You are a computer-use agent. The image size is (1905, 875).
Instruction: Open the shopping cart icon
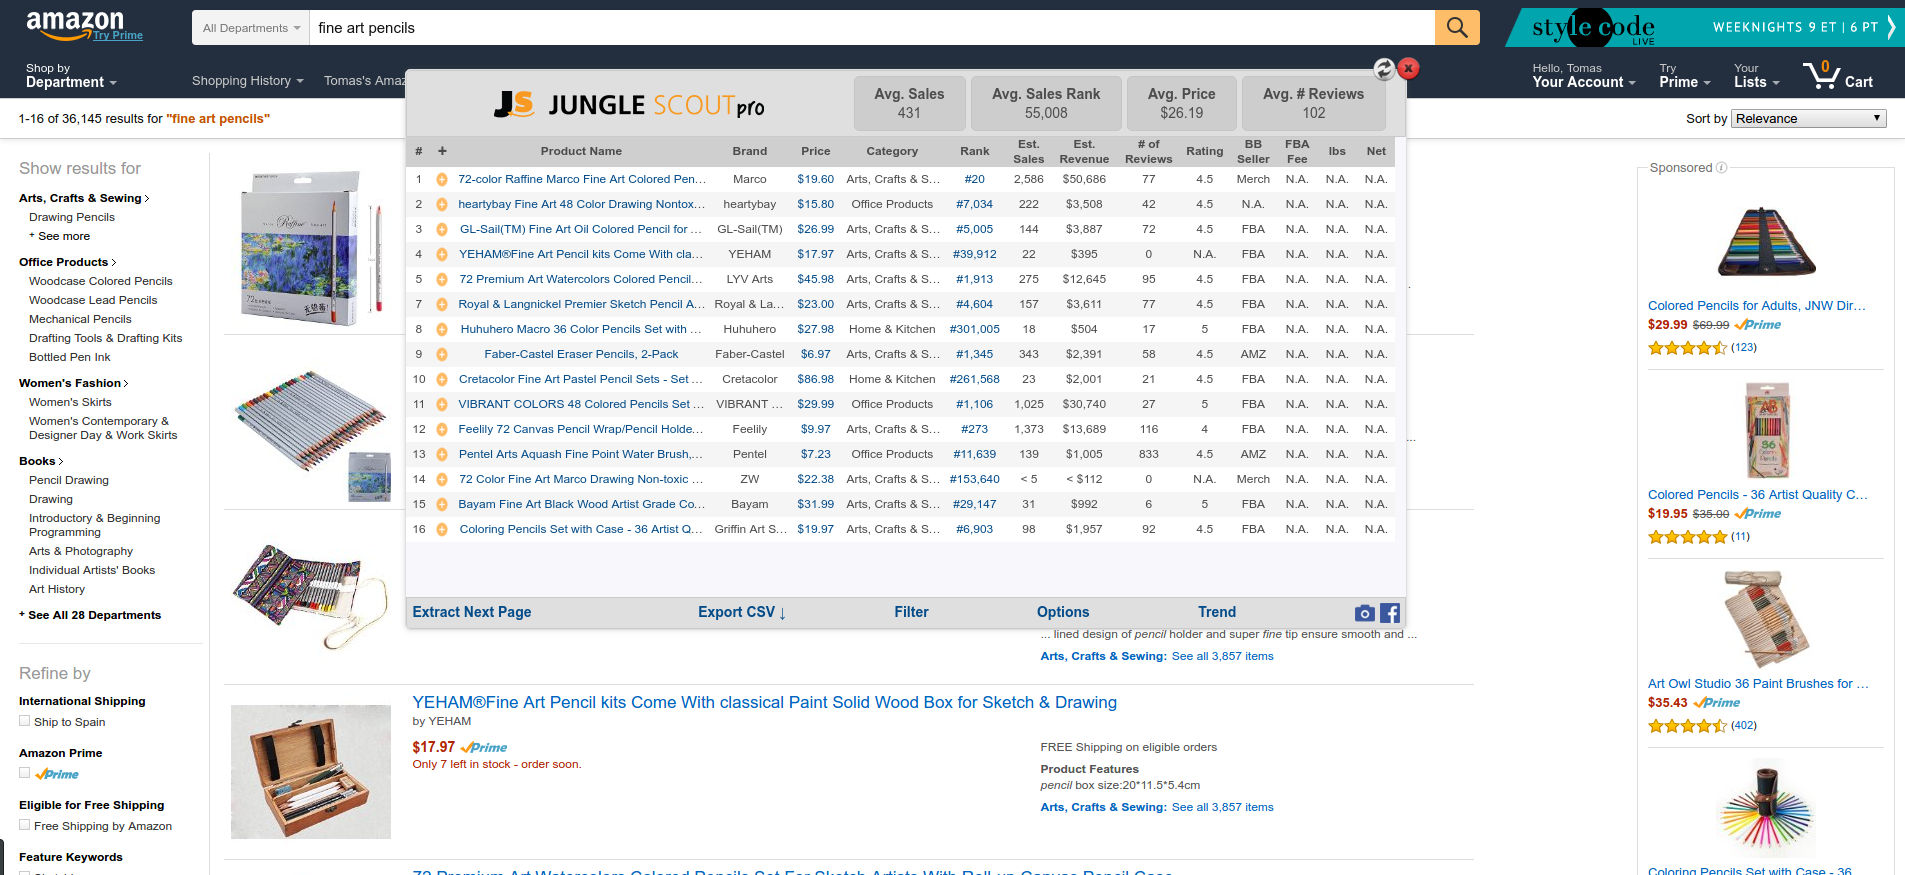(x=1838, y=75)
